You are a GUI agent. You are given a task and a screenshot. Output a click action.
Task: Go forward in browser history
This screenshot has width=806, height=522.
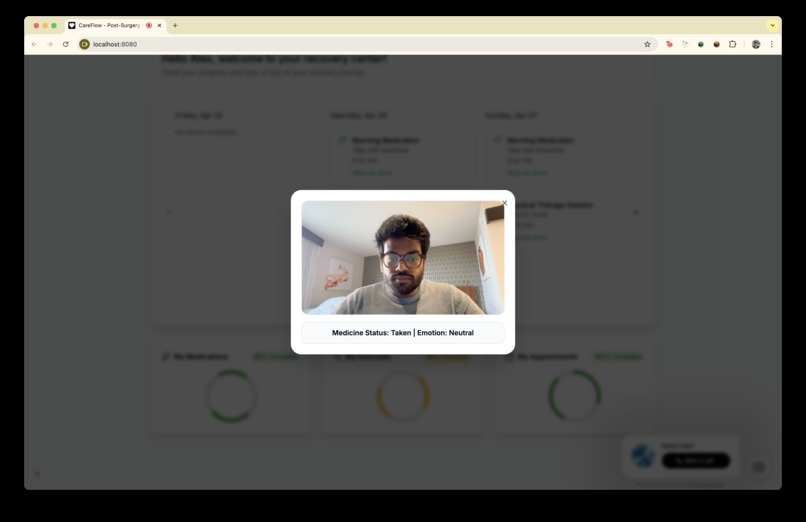pos(50,44)
